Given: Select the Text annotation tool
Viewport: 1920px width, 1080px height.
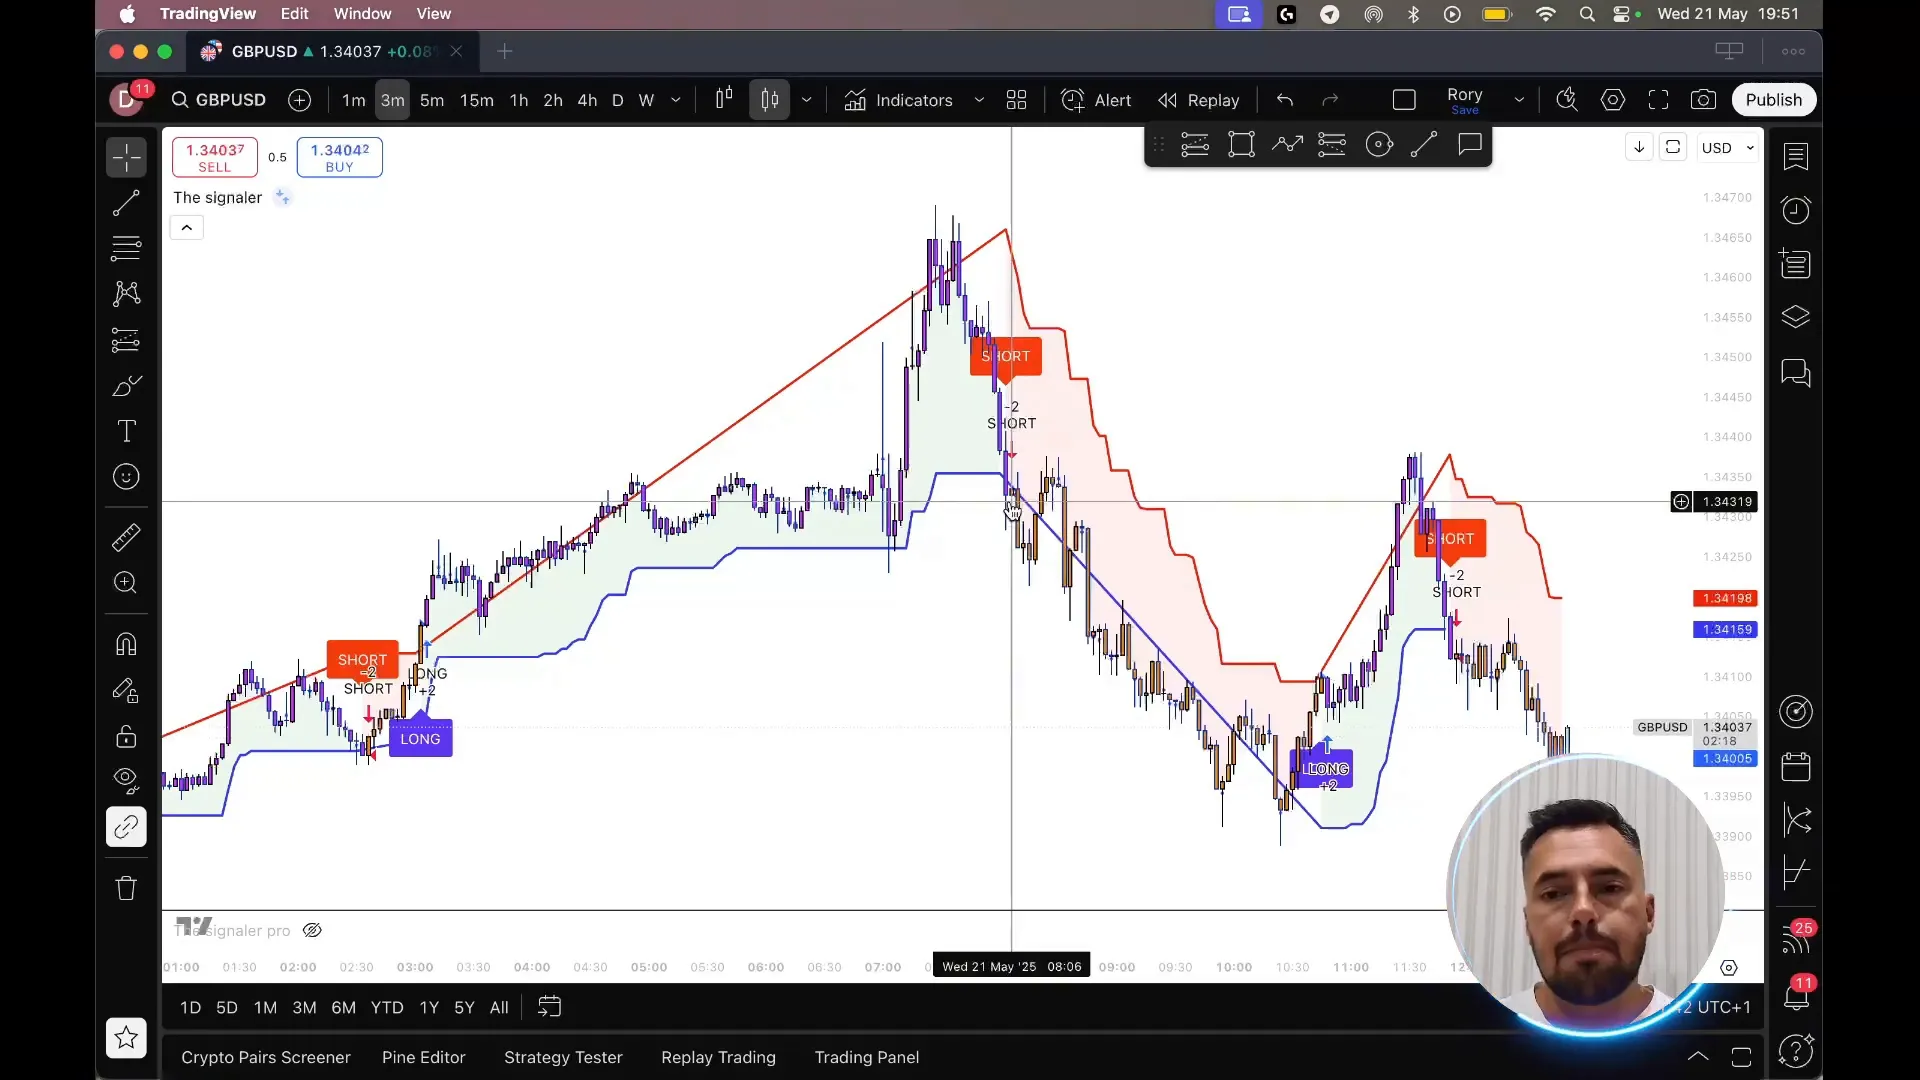Looking at the screenshot, I should pyautogui.click(x=126, y=431).
